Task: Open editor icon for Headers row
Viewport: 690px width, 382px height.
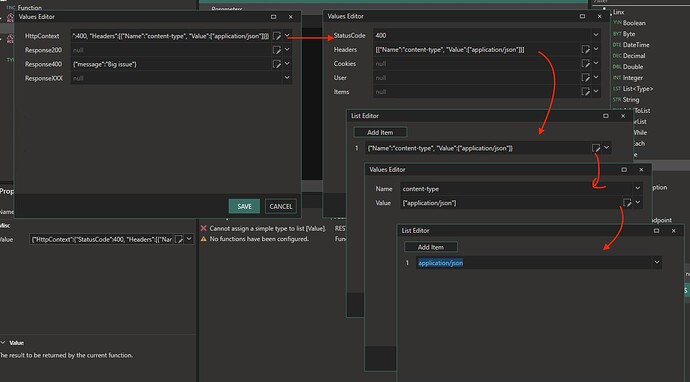Action: tap(585, 49)
